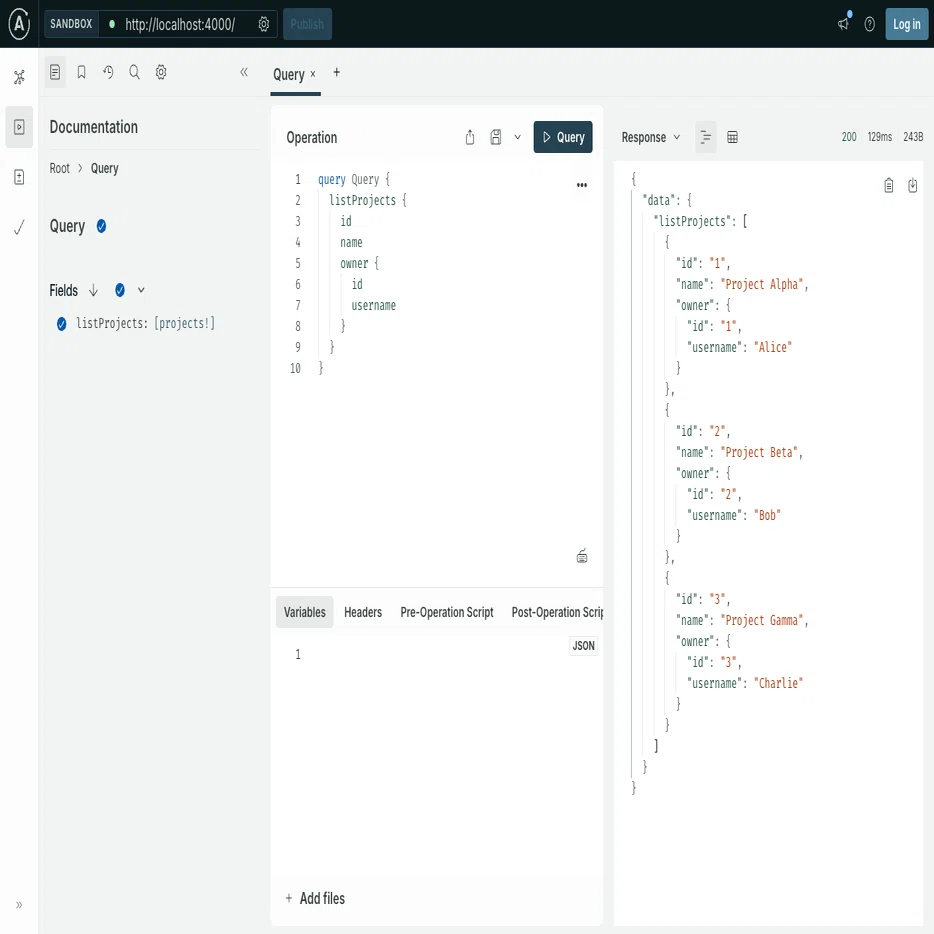The image size is (934, 934).
Task: Open listProjects field documentation
Action: click(x=110, y=323)
